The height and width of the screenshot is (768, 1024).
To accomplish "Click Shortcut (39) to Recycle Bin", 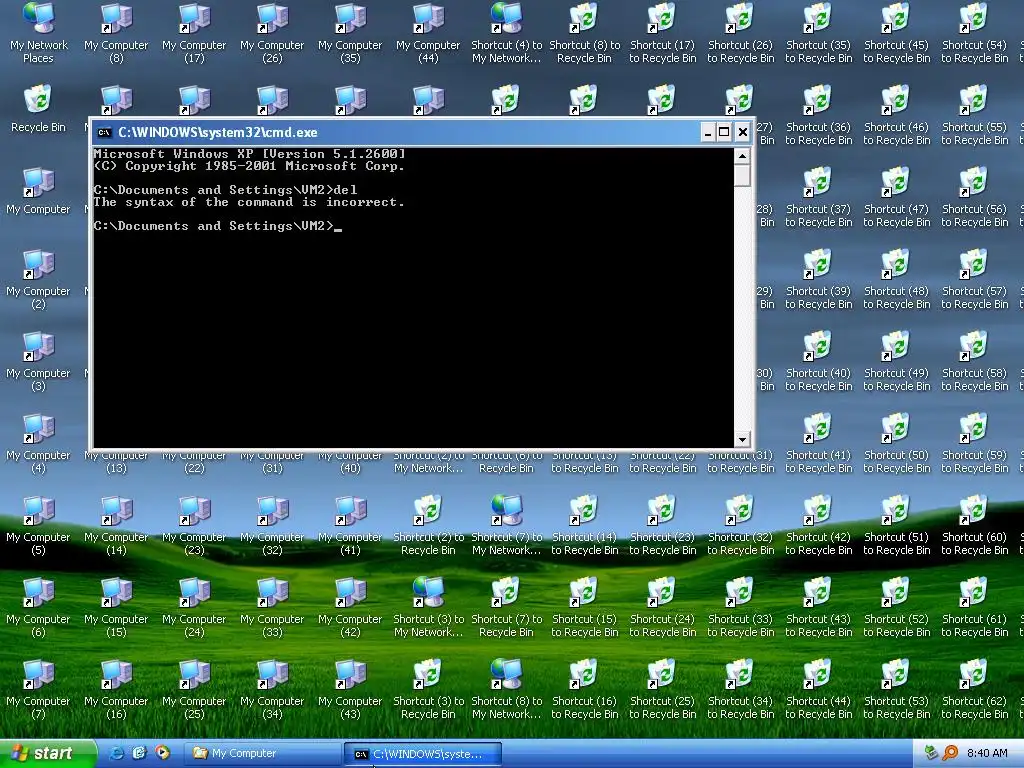I will [818, 279].
